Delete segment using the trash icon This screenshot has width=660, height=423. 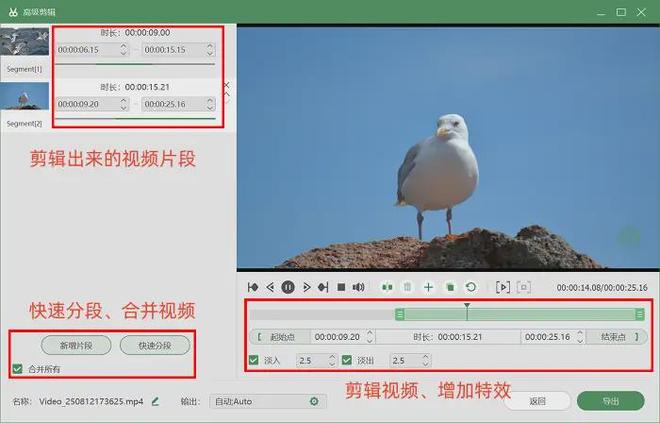click(x=407, y=287)
